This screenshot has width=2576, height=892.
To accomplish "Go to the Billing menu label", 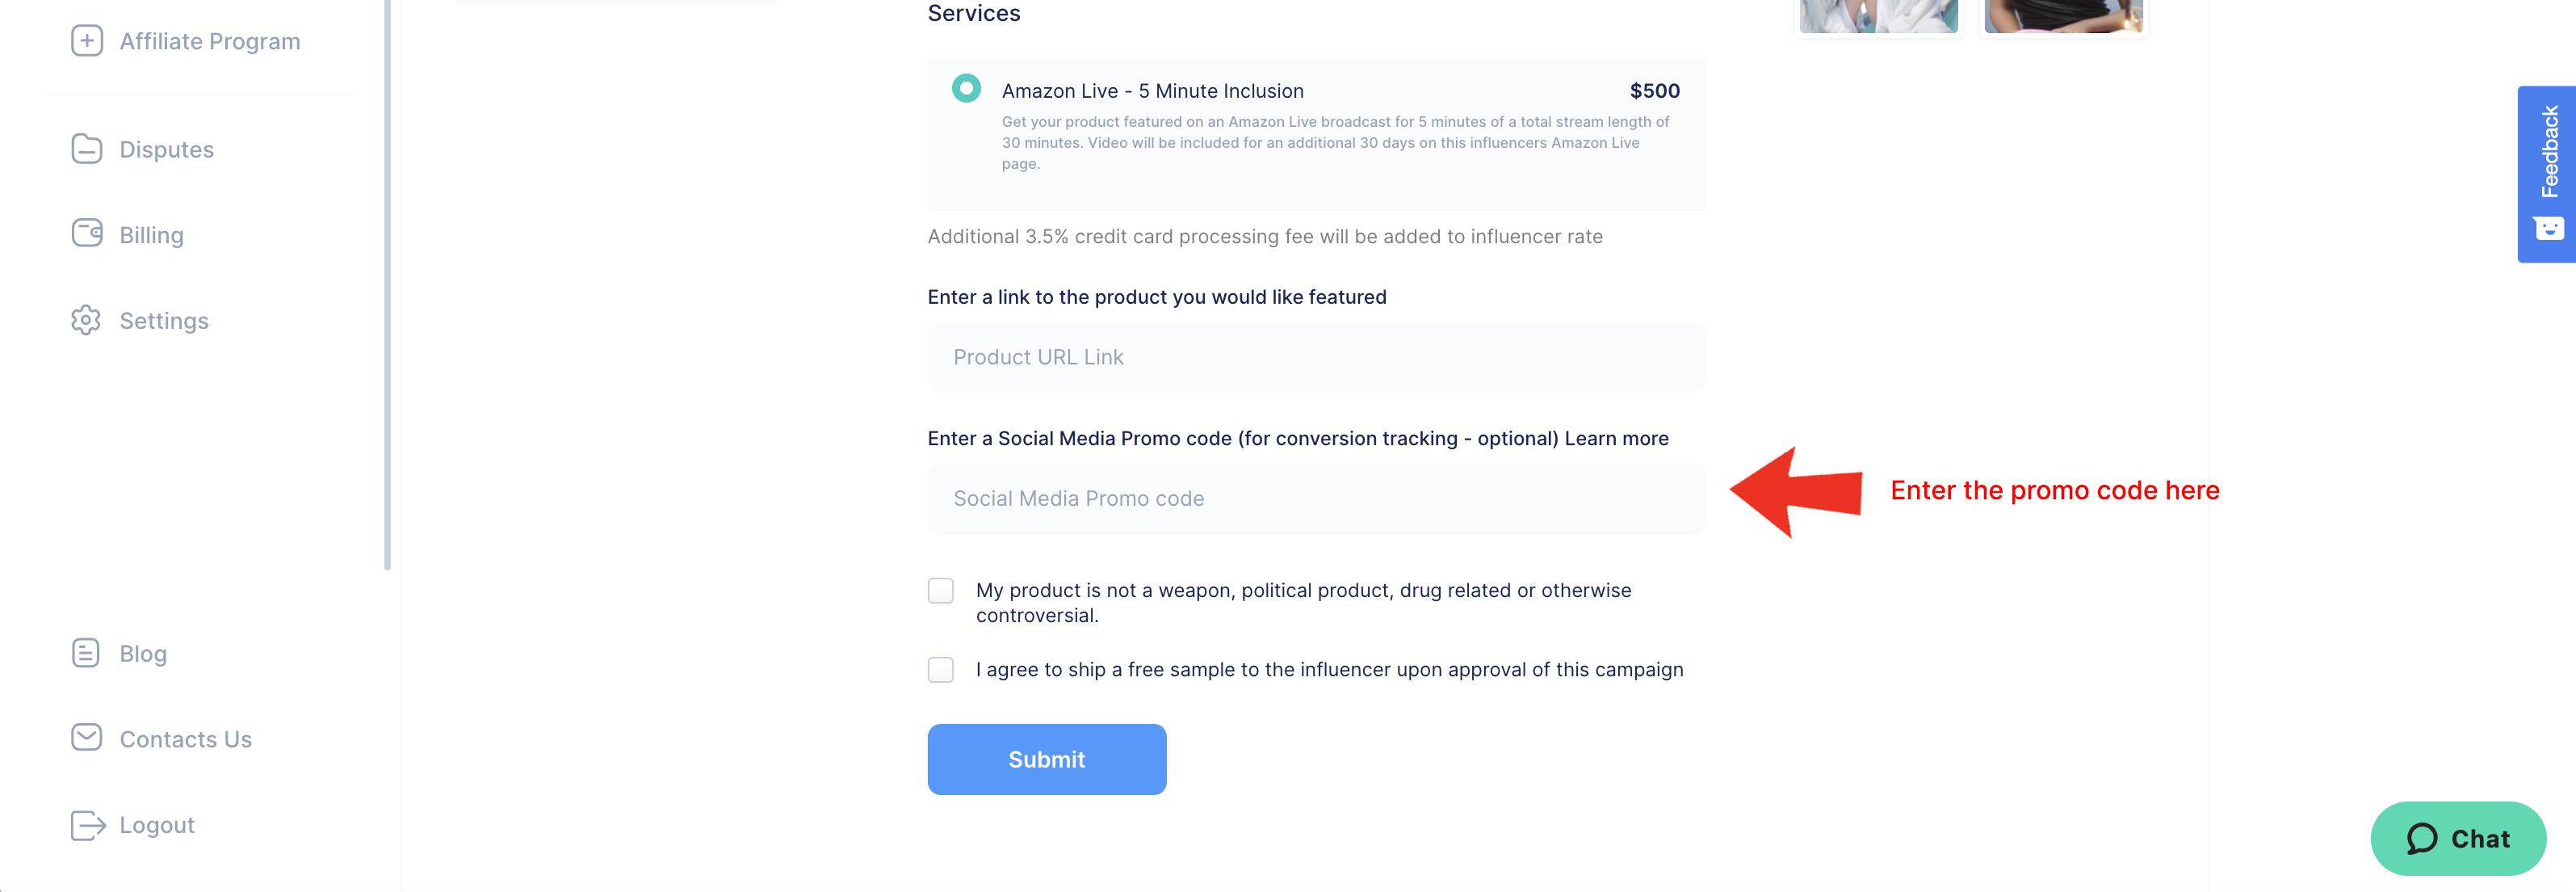I will (152, 235).
